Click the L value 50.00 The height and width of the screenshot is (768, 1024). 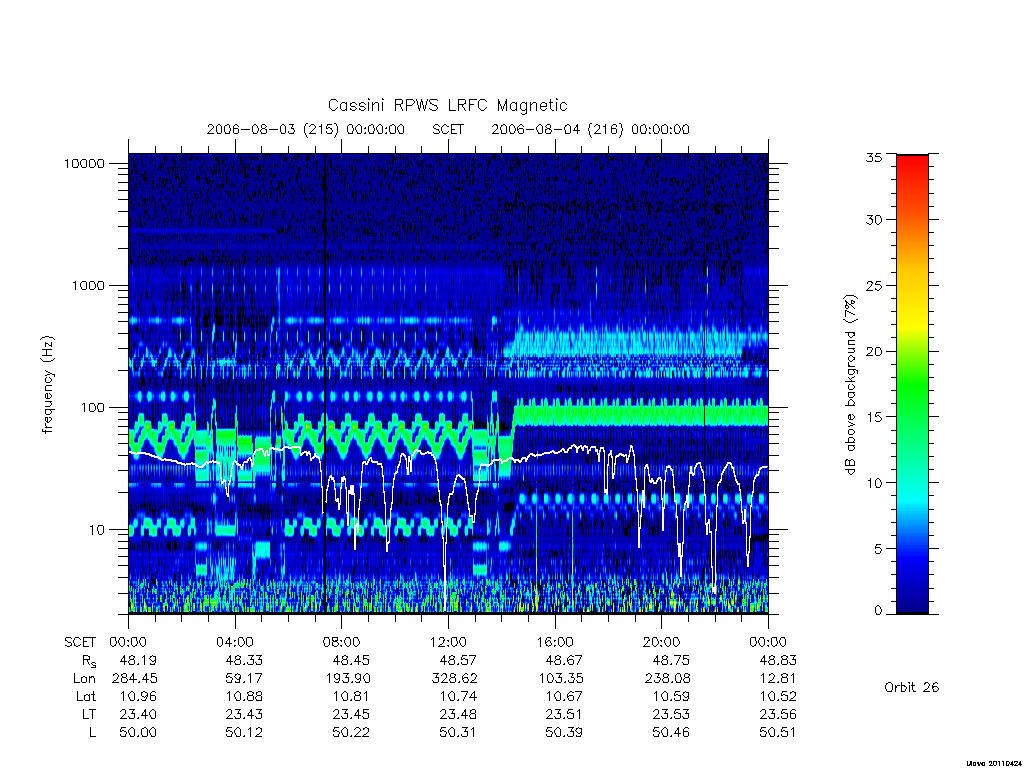138,733
